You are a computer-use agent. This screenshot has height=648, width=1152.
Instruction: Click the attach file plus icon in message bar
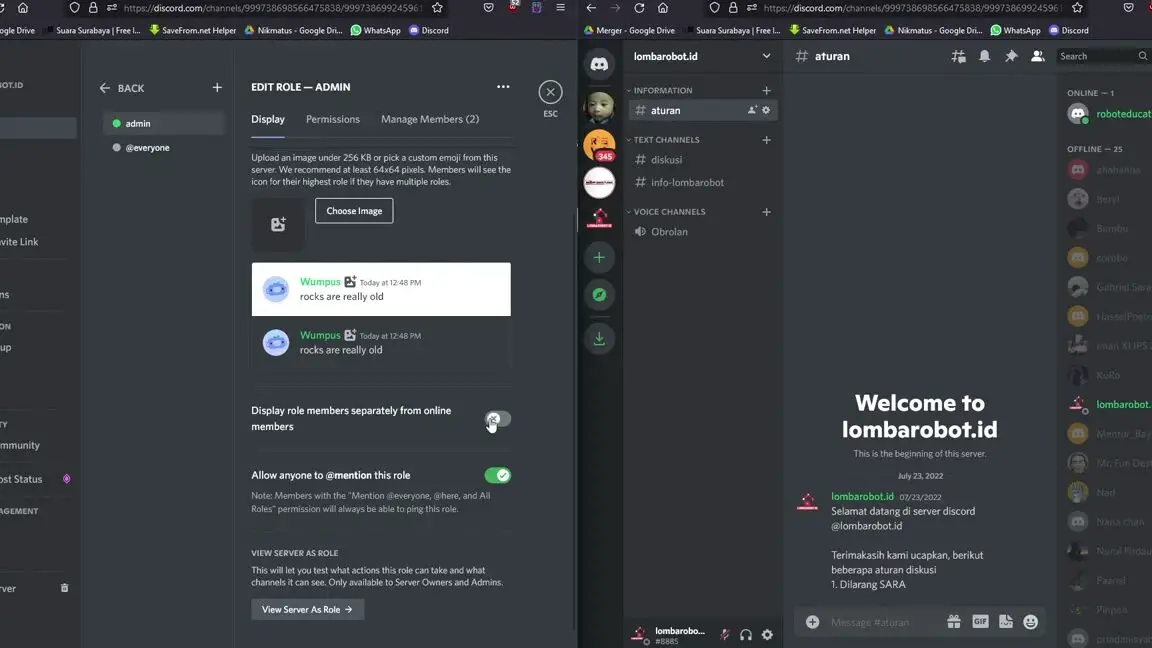[812, 622]
